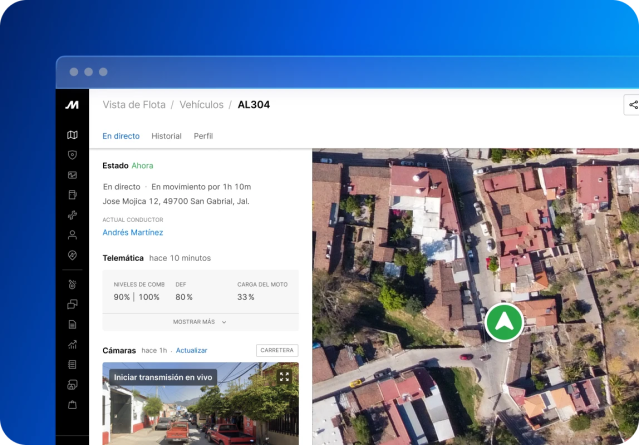Switch to the Perfil tab
Screen dimensions: 639x445
click(203, 136)
